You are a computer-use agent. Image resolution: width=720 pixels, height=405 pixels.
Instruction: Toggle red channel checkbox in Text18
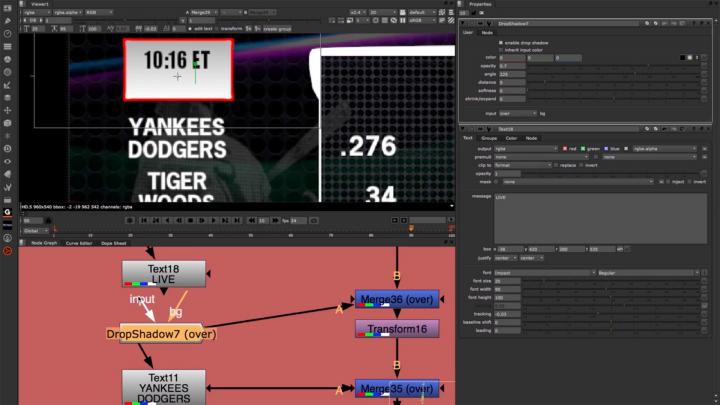[565, 149]
